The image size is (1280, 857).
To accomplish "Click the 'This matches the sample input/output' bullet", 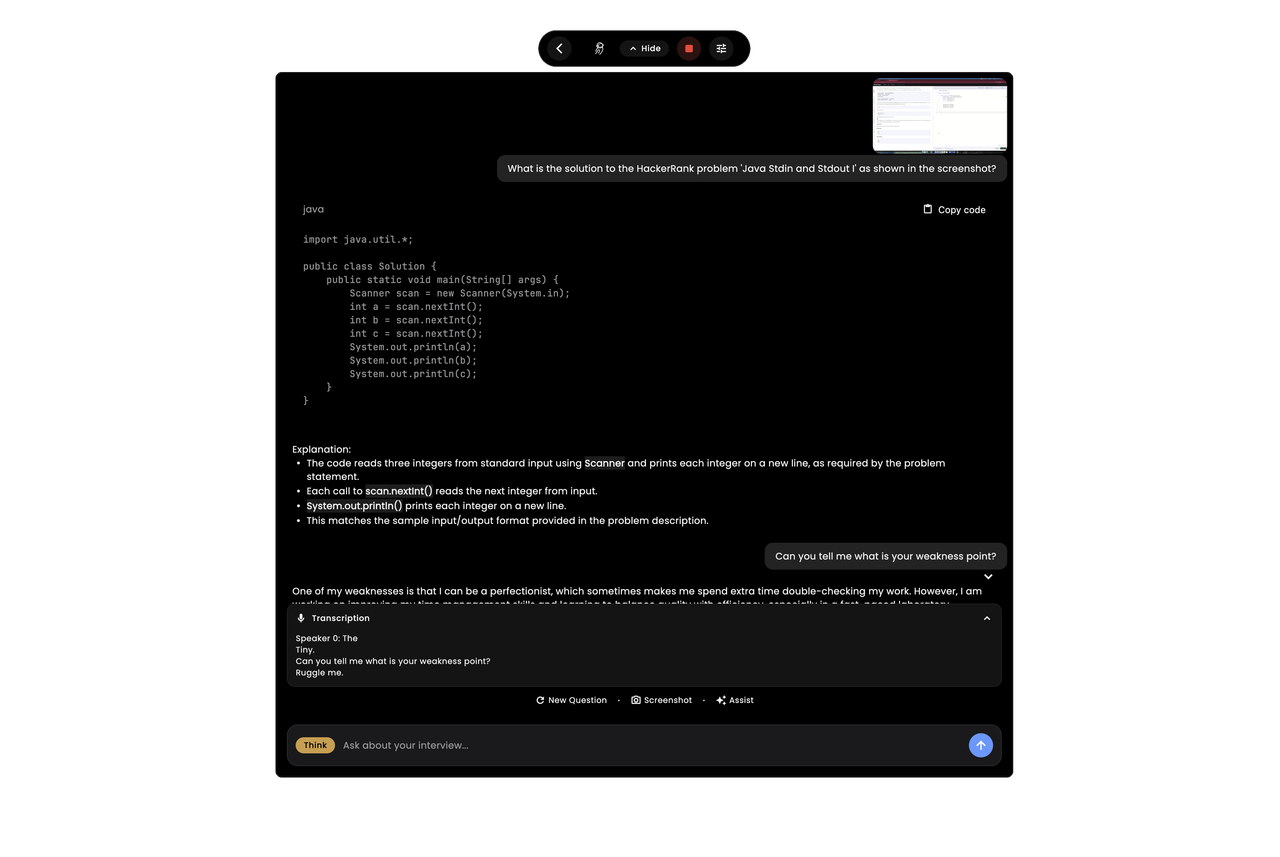I will (507, 521).
